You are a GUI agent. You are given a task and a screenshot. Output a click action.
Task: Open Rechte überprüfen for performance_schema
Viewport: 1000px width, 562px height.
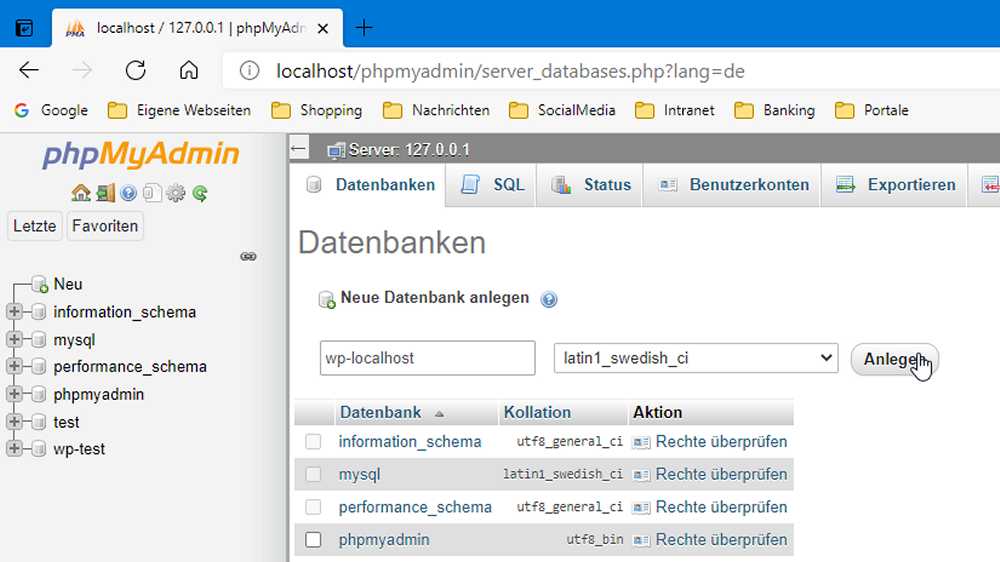[721, 507]
